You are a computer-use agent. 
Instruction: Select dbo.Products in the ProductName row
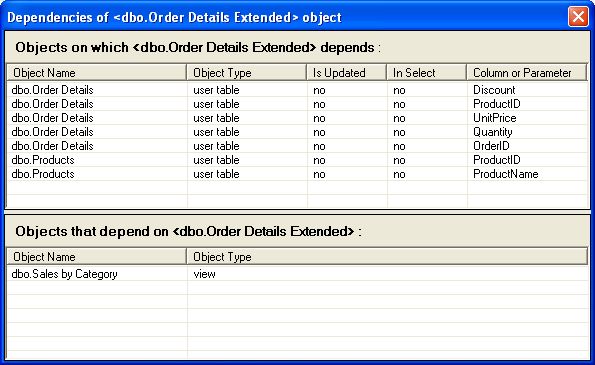click(43, 174)
